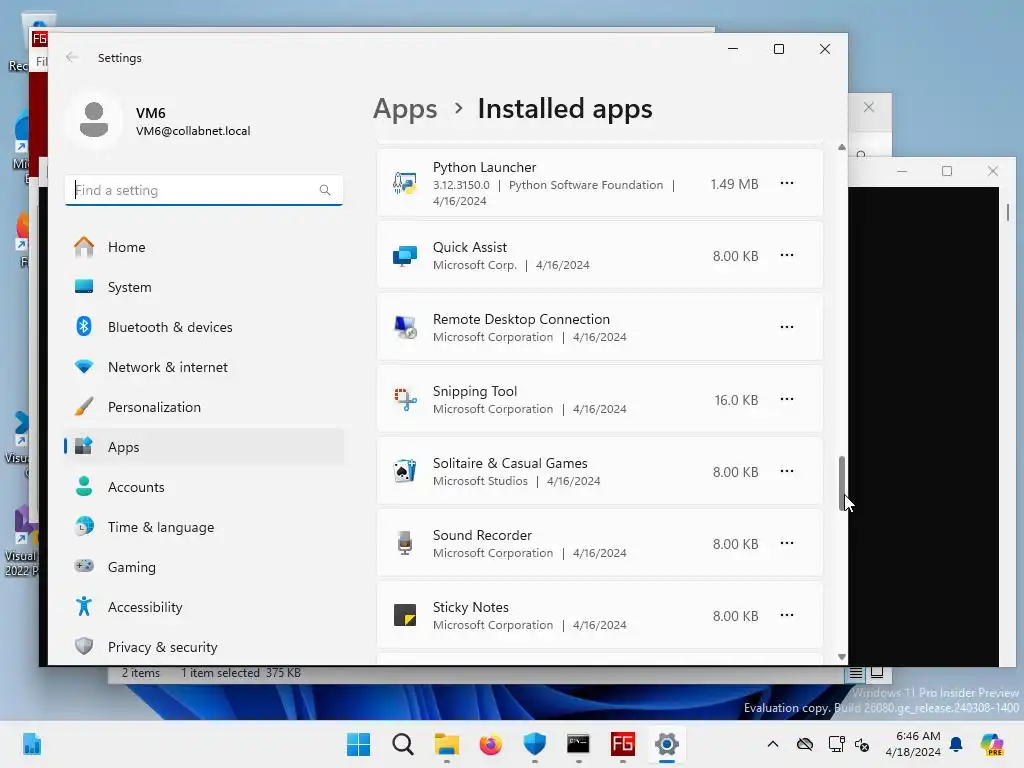Switch to the Command Prompt taskbar icon
The image size is (1024, 768).
pos(579,744)
